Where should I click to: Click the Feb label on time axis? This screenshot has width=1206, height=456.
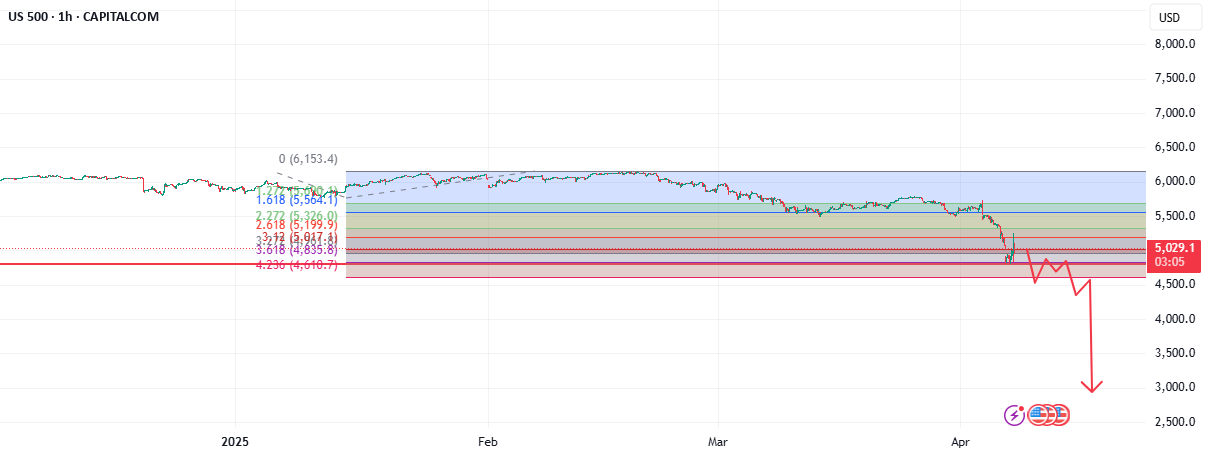pyautogui.click(x=487, y=441)
